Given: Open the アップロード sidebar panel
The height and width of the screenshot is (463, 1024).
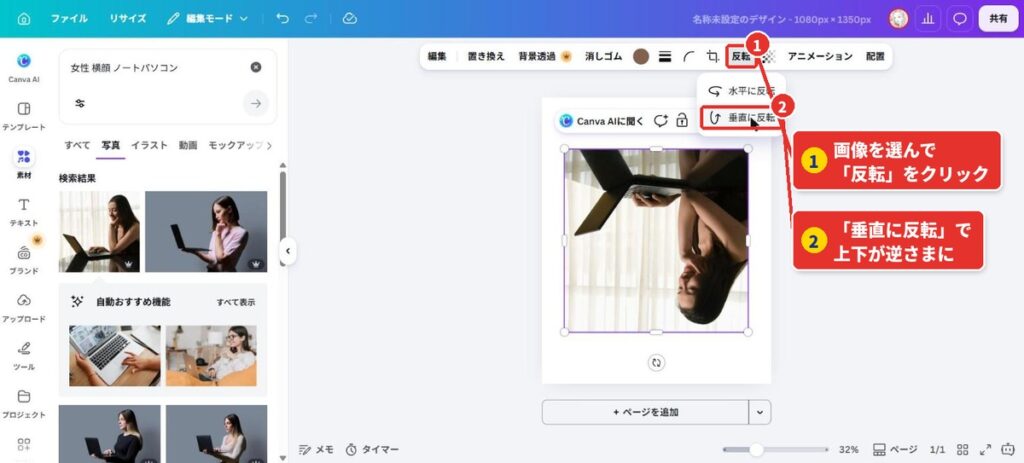Looking at the screenshot, I should pyautogui.click(x=24, y=308).
